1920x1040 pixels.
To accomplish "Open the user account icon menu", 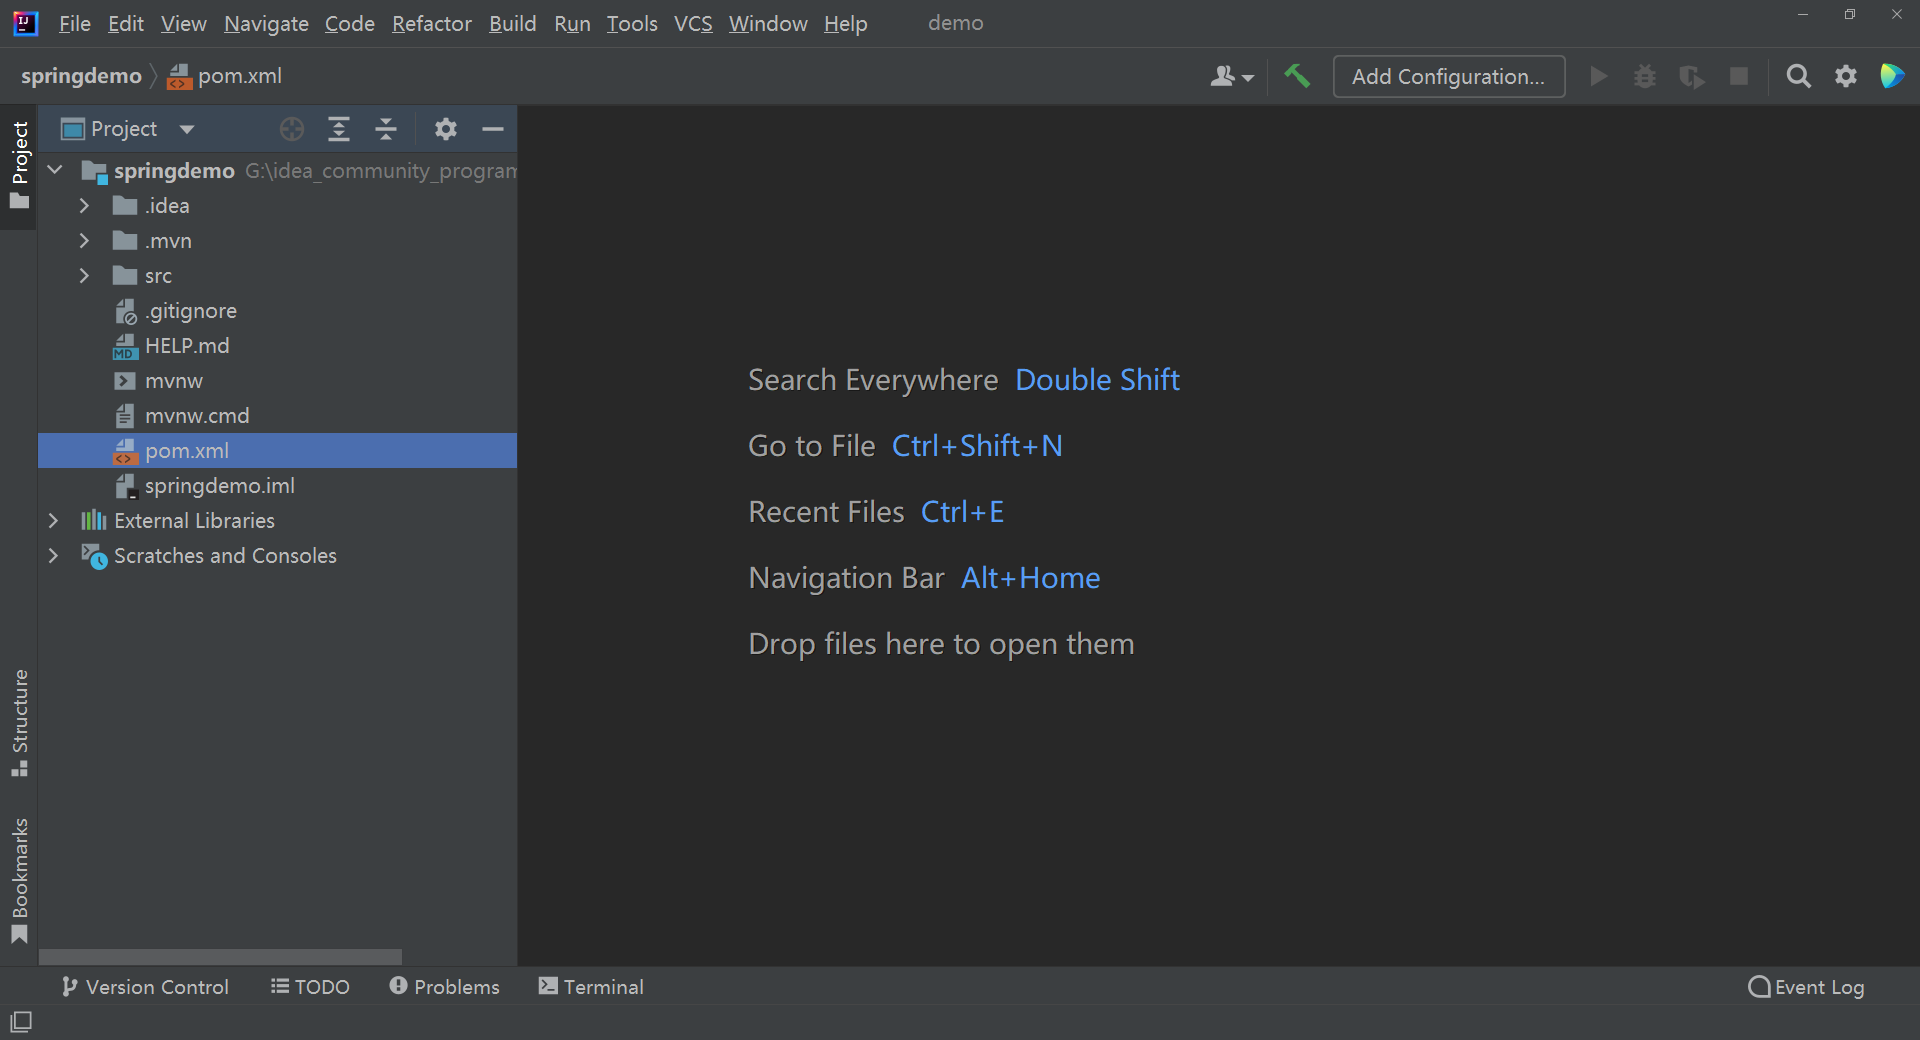I will pyautogui.click(x=1232, y=76).
